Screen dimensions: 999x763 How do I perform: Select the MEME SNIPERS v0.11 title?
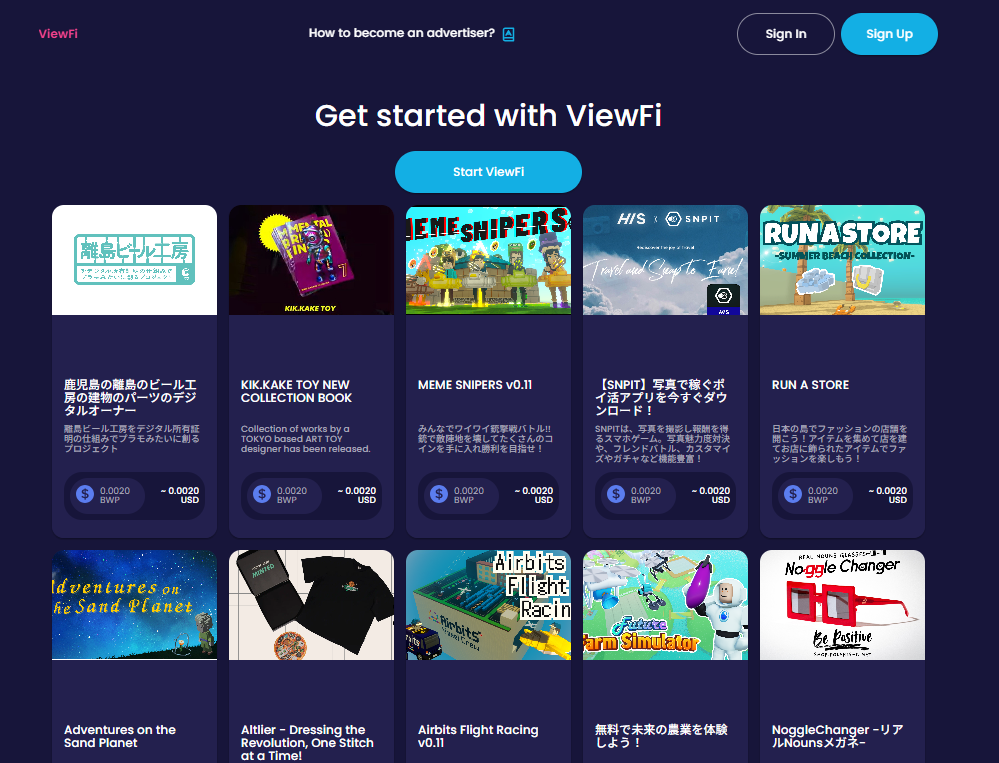[x=475, y=385]
